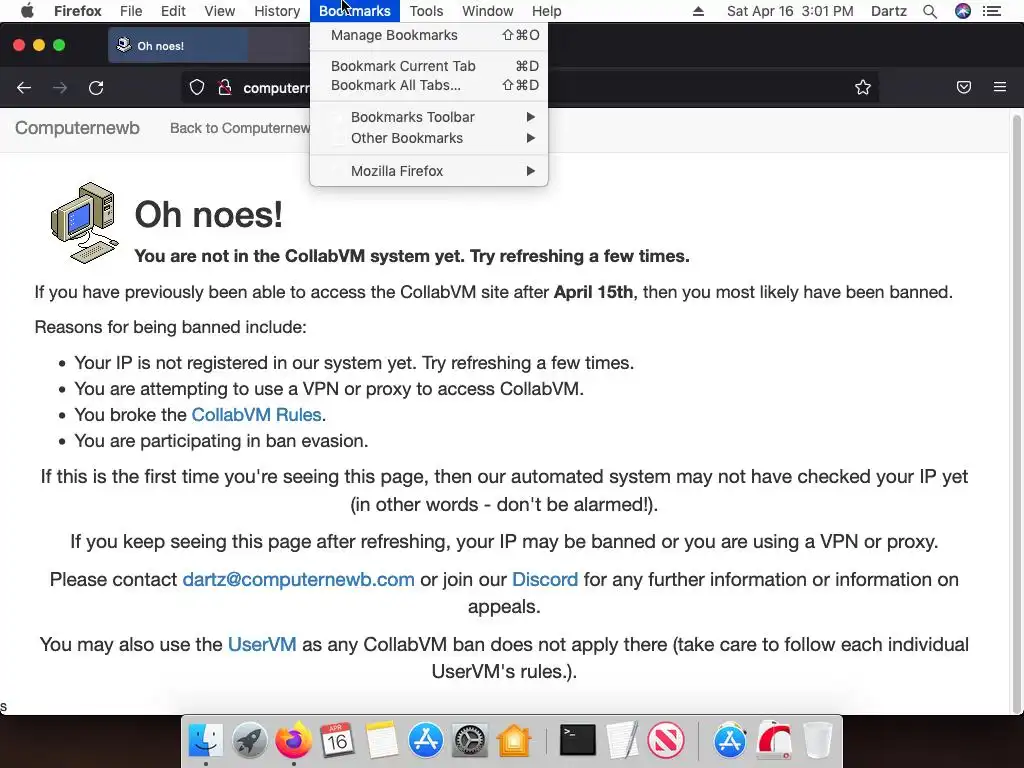
Task: Open the UserVM link
Action: (262, 645)
